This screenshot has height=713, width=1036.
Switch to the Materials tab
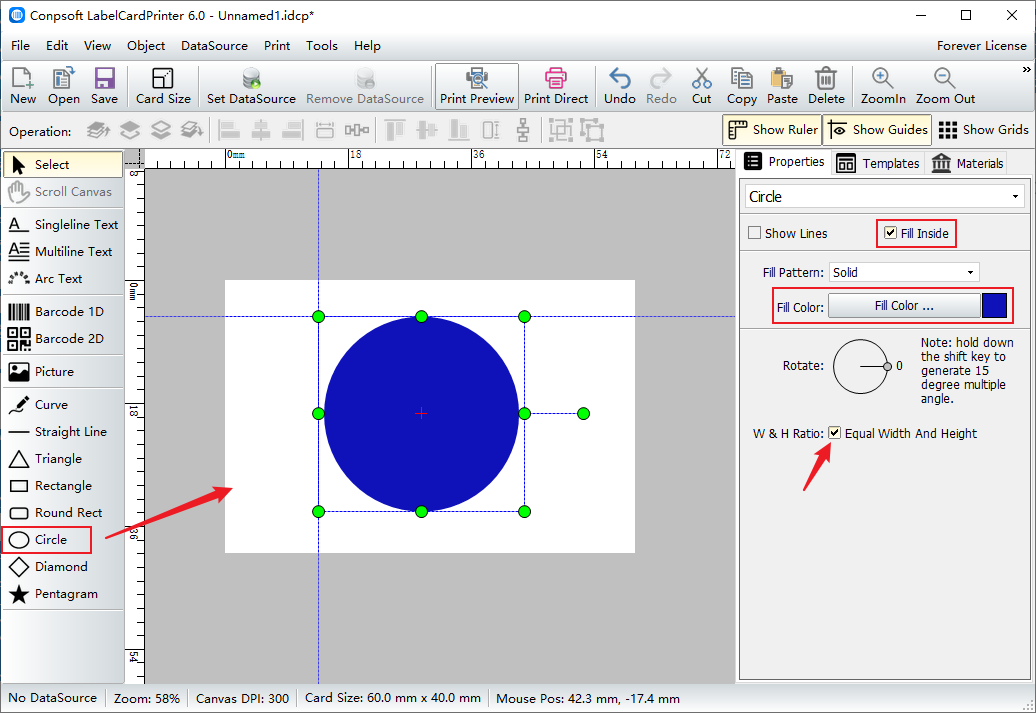click(x=967, y=163)
